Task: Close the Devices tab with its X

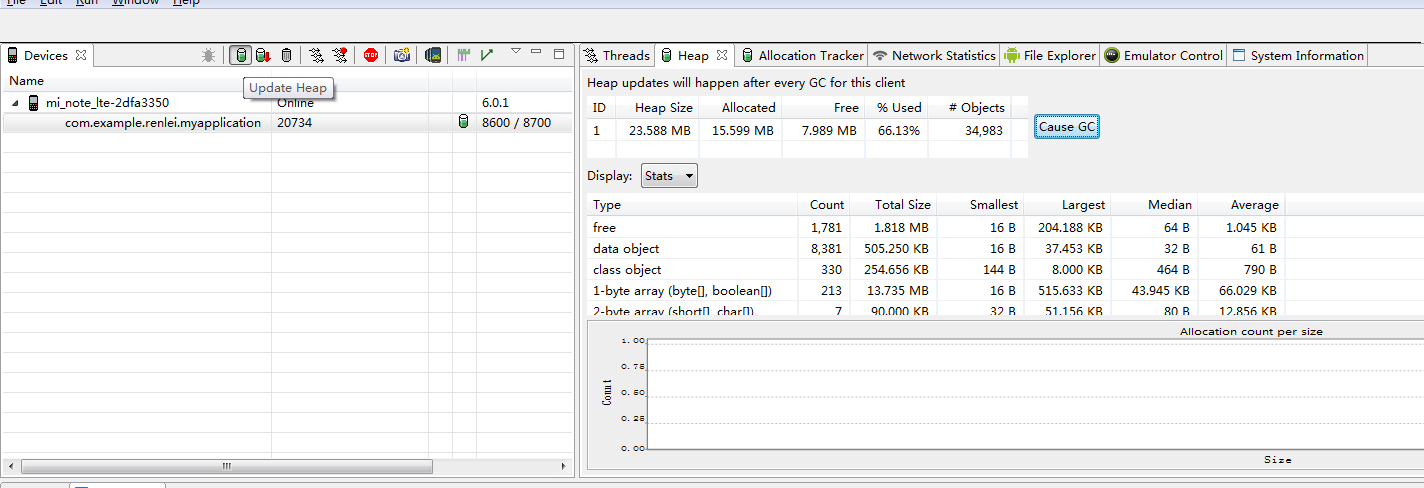Action: 82,55
